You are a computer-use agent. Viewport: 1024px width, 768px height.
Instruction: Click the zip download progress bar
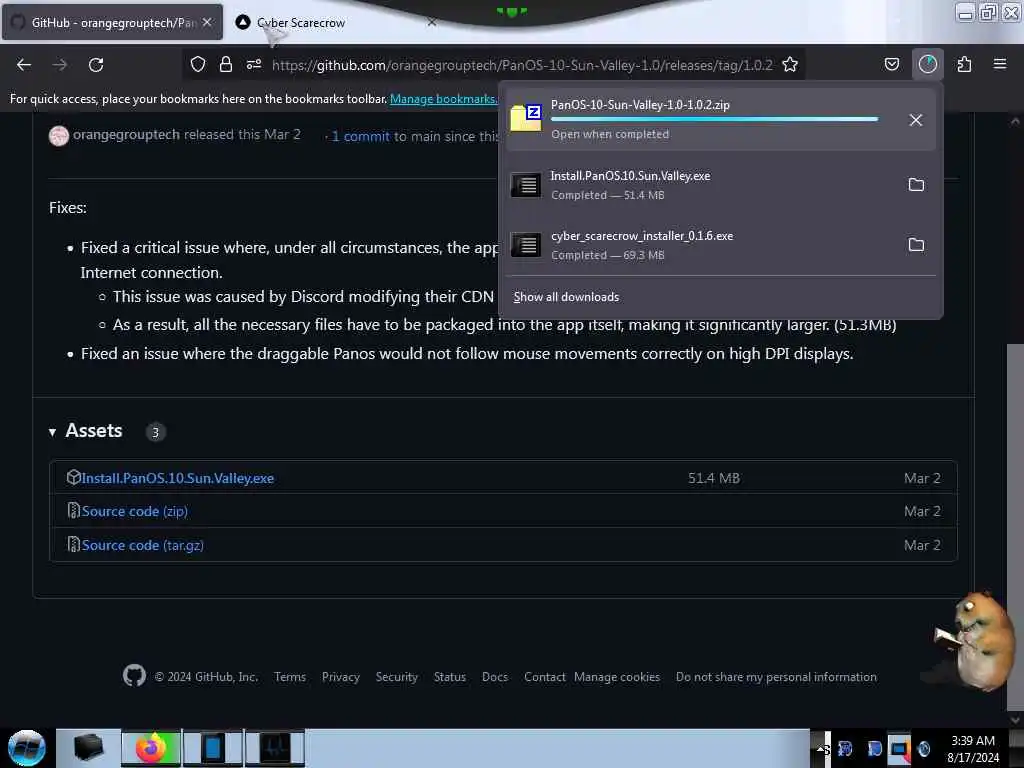pos(714,119)
